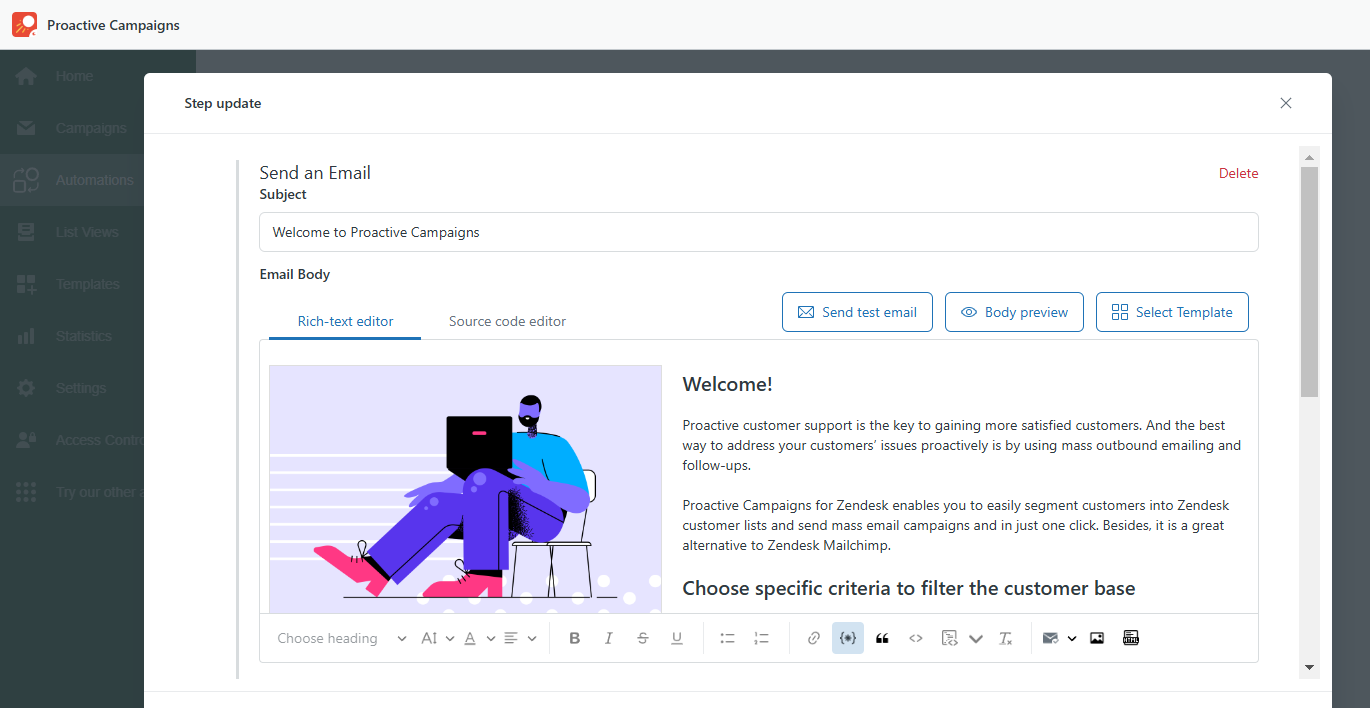
Task: Expand the text alignment dropdown arrow
Action: click(x=532, y=638)
